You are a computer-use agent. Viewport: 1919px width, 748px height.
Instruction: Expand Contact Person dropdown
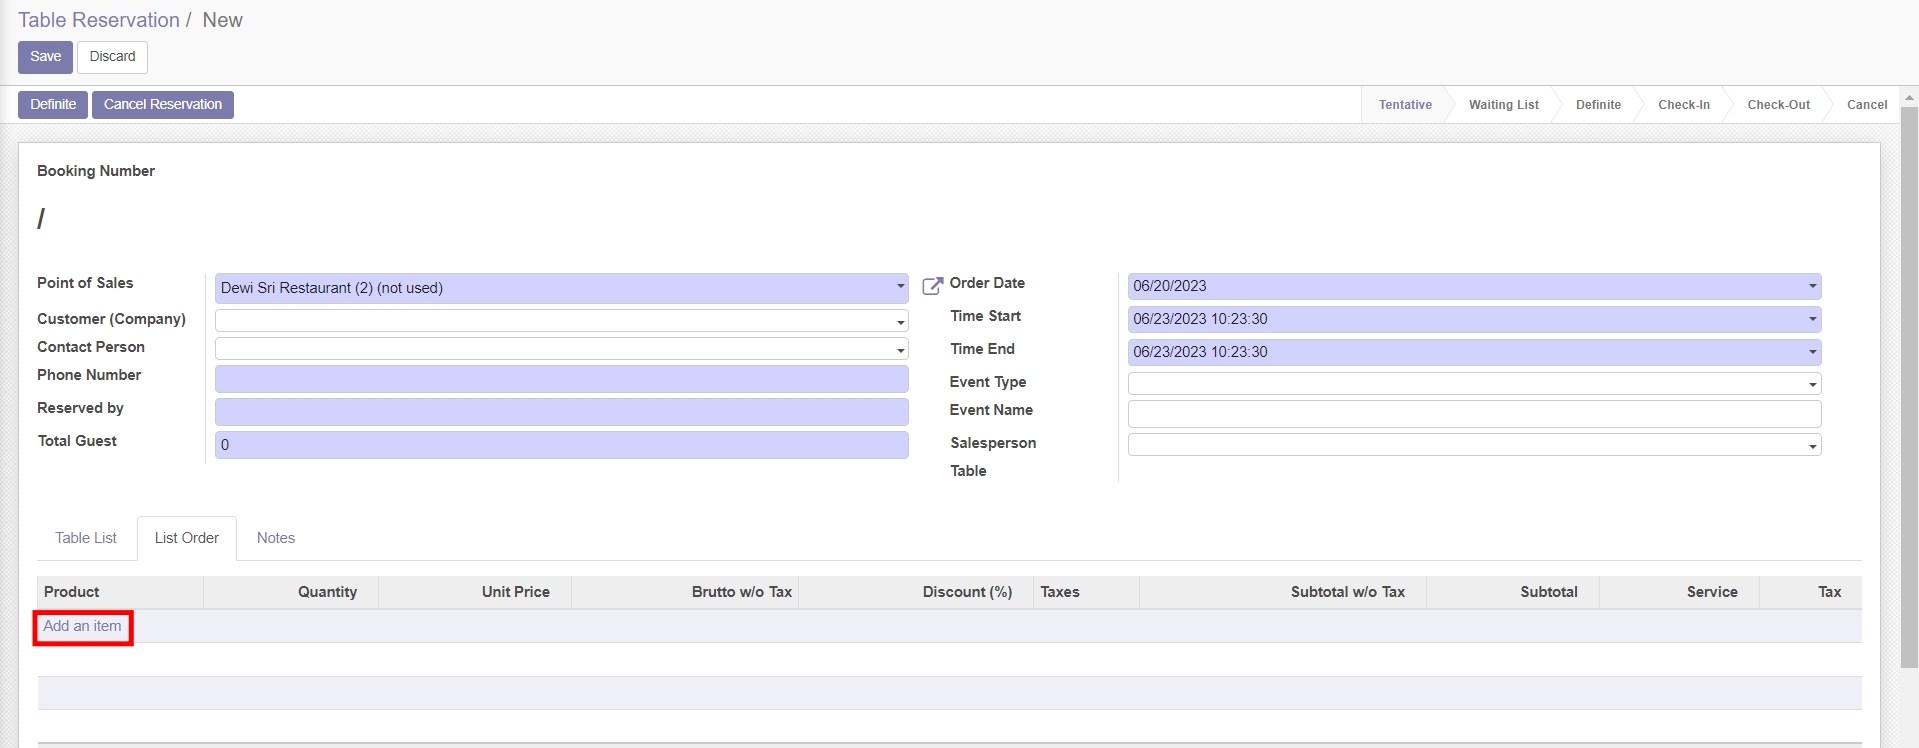pos(900,349)
